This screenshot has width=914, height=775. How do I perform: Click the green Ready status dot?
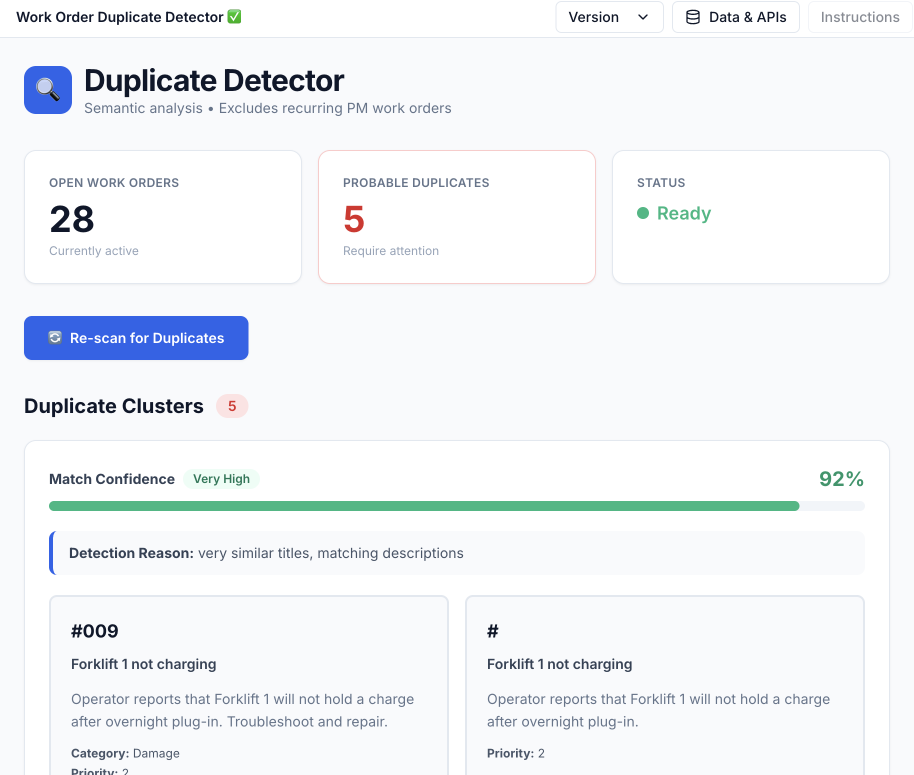point(643,213)
